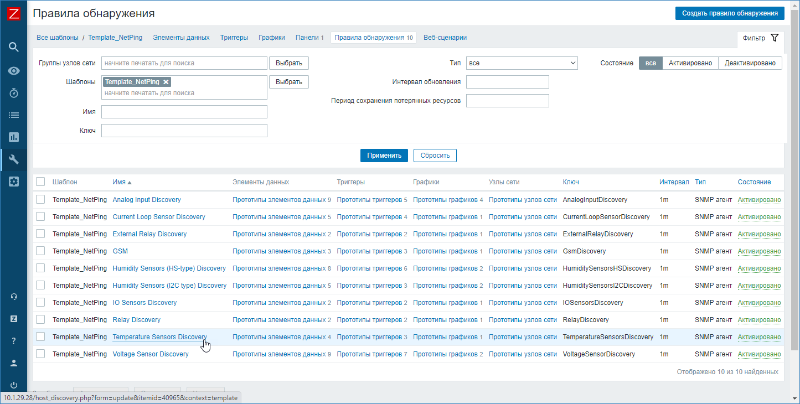Open the Inventory list icon menu

point(14,115)
